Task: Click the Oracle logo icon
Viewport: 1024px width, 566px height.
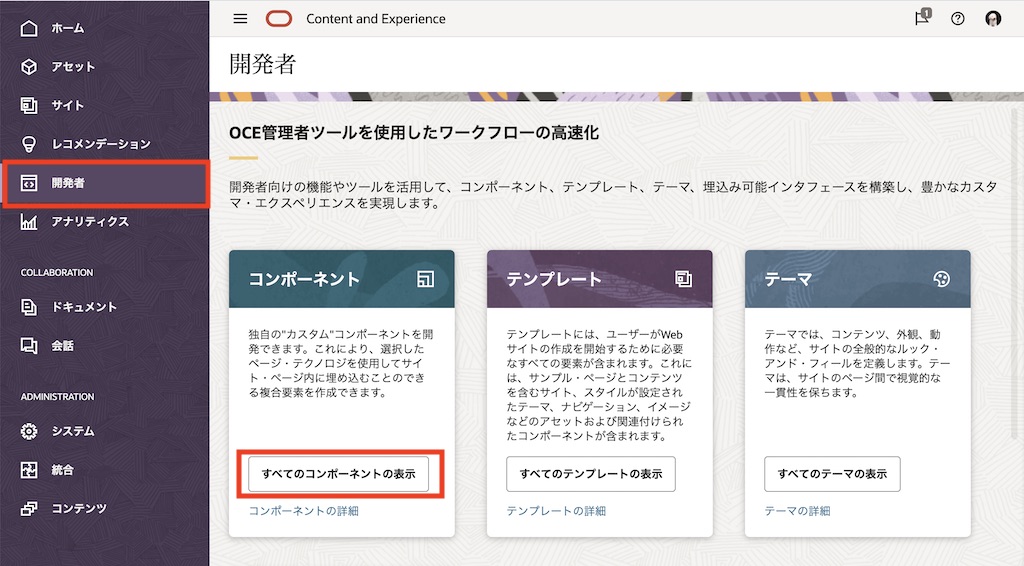Action: pyautogui.click(x=279, y=19)
